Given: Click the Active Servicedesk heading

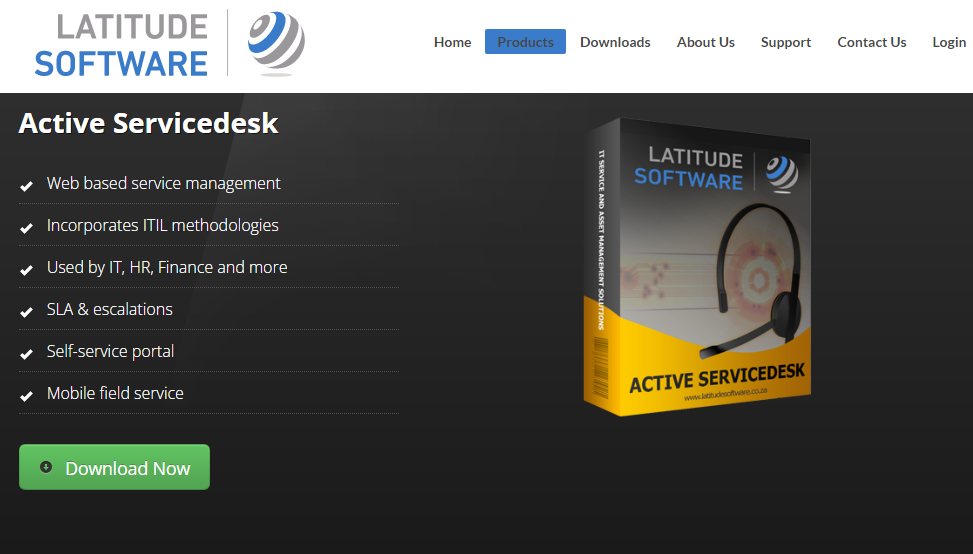Looking at the screenshot, I should [x=148, y=123].
